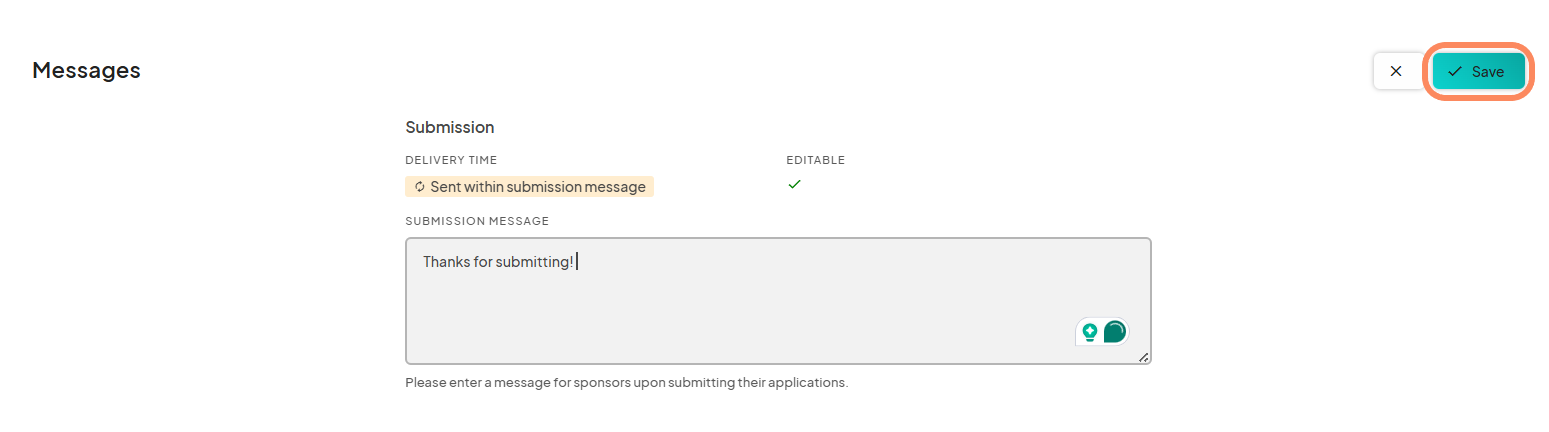1549x432 pixels.
Task: Click the textarea resize handle corner
Action: click(1143, 357)
